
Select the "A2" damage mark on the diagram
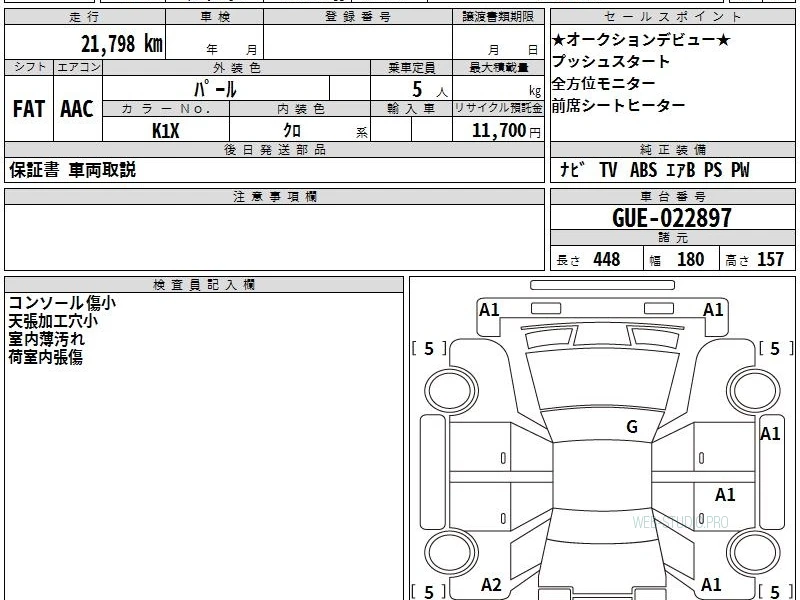(x=491, y=585)
